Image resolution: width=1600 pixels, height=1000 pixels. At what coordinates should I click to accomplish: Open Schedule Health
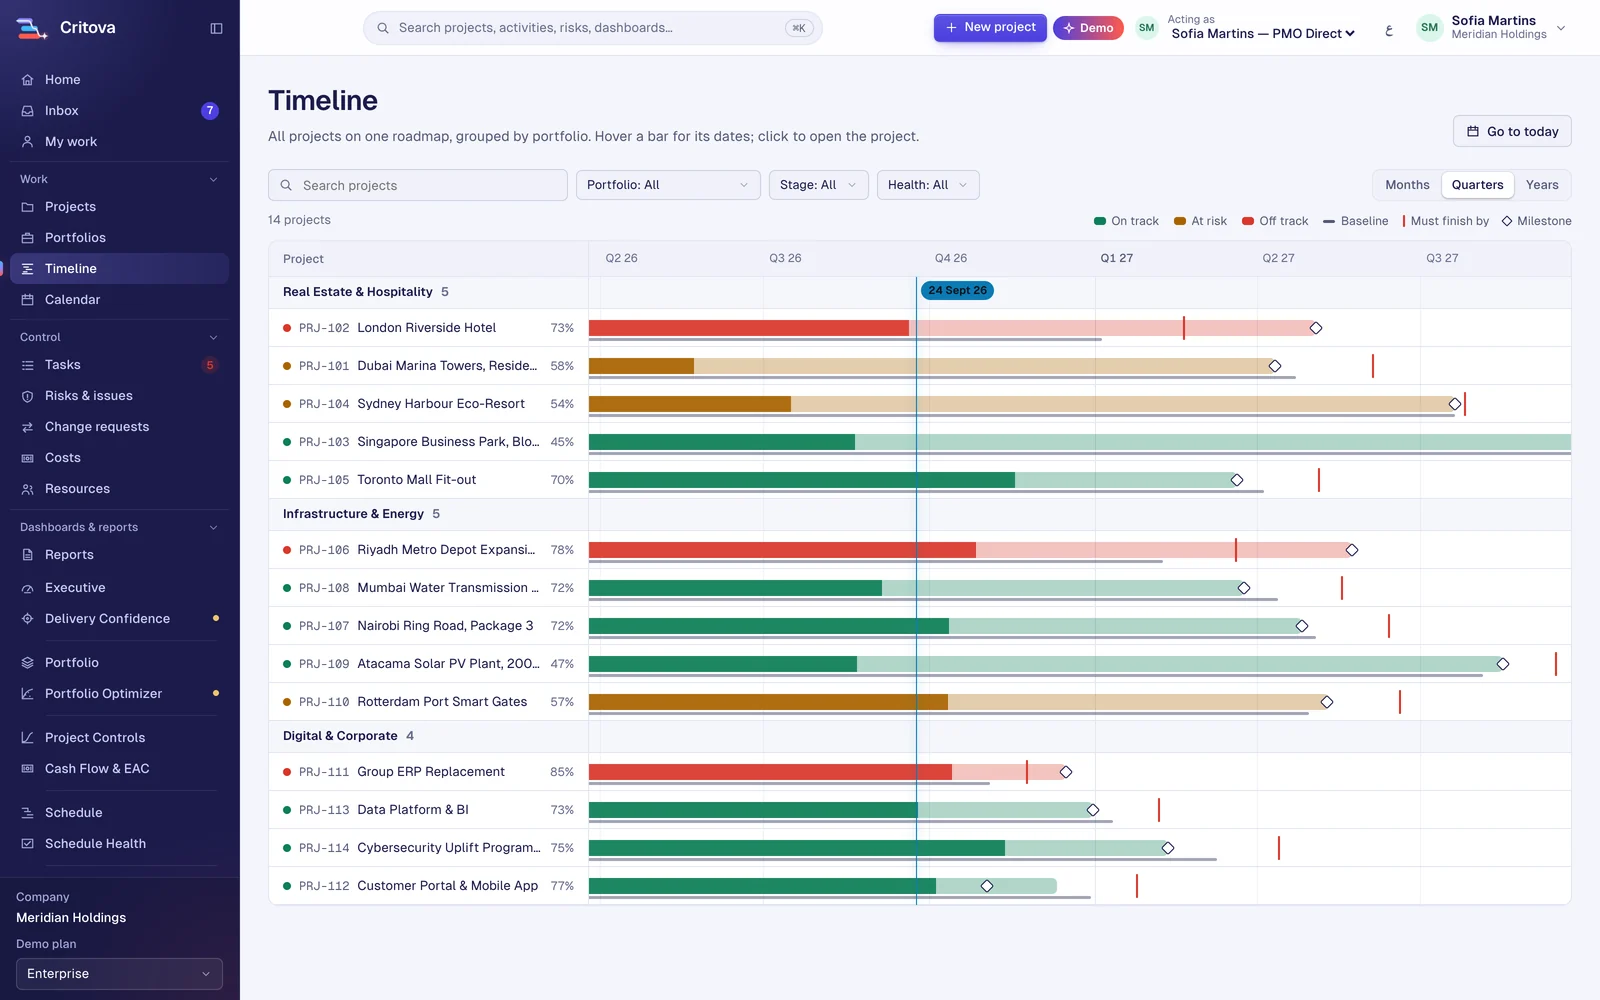click(x=119, y=844)
